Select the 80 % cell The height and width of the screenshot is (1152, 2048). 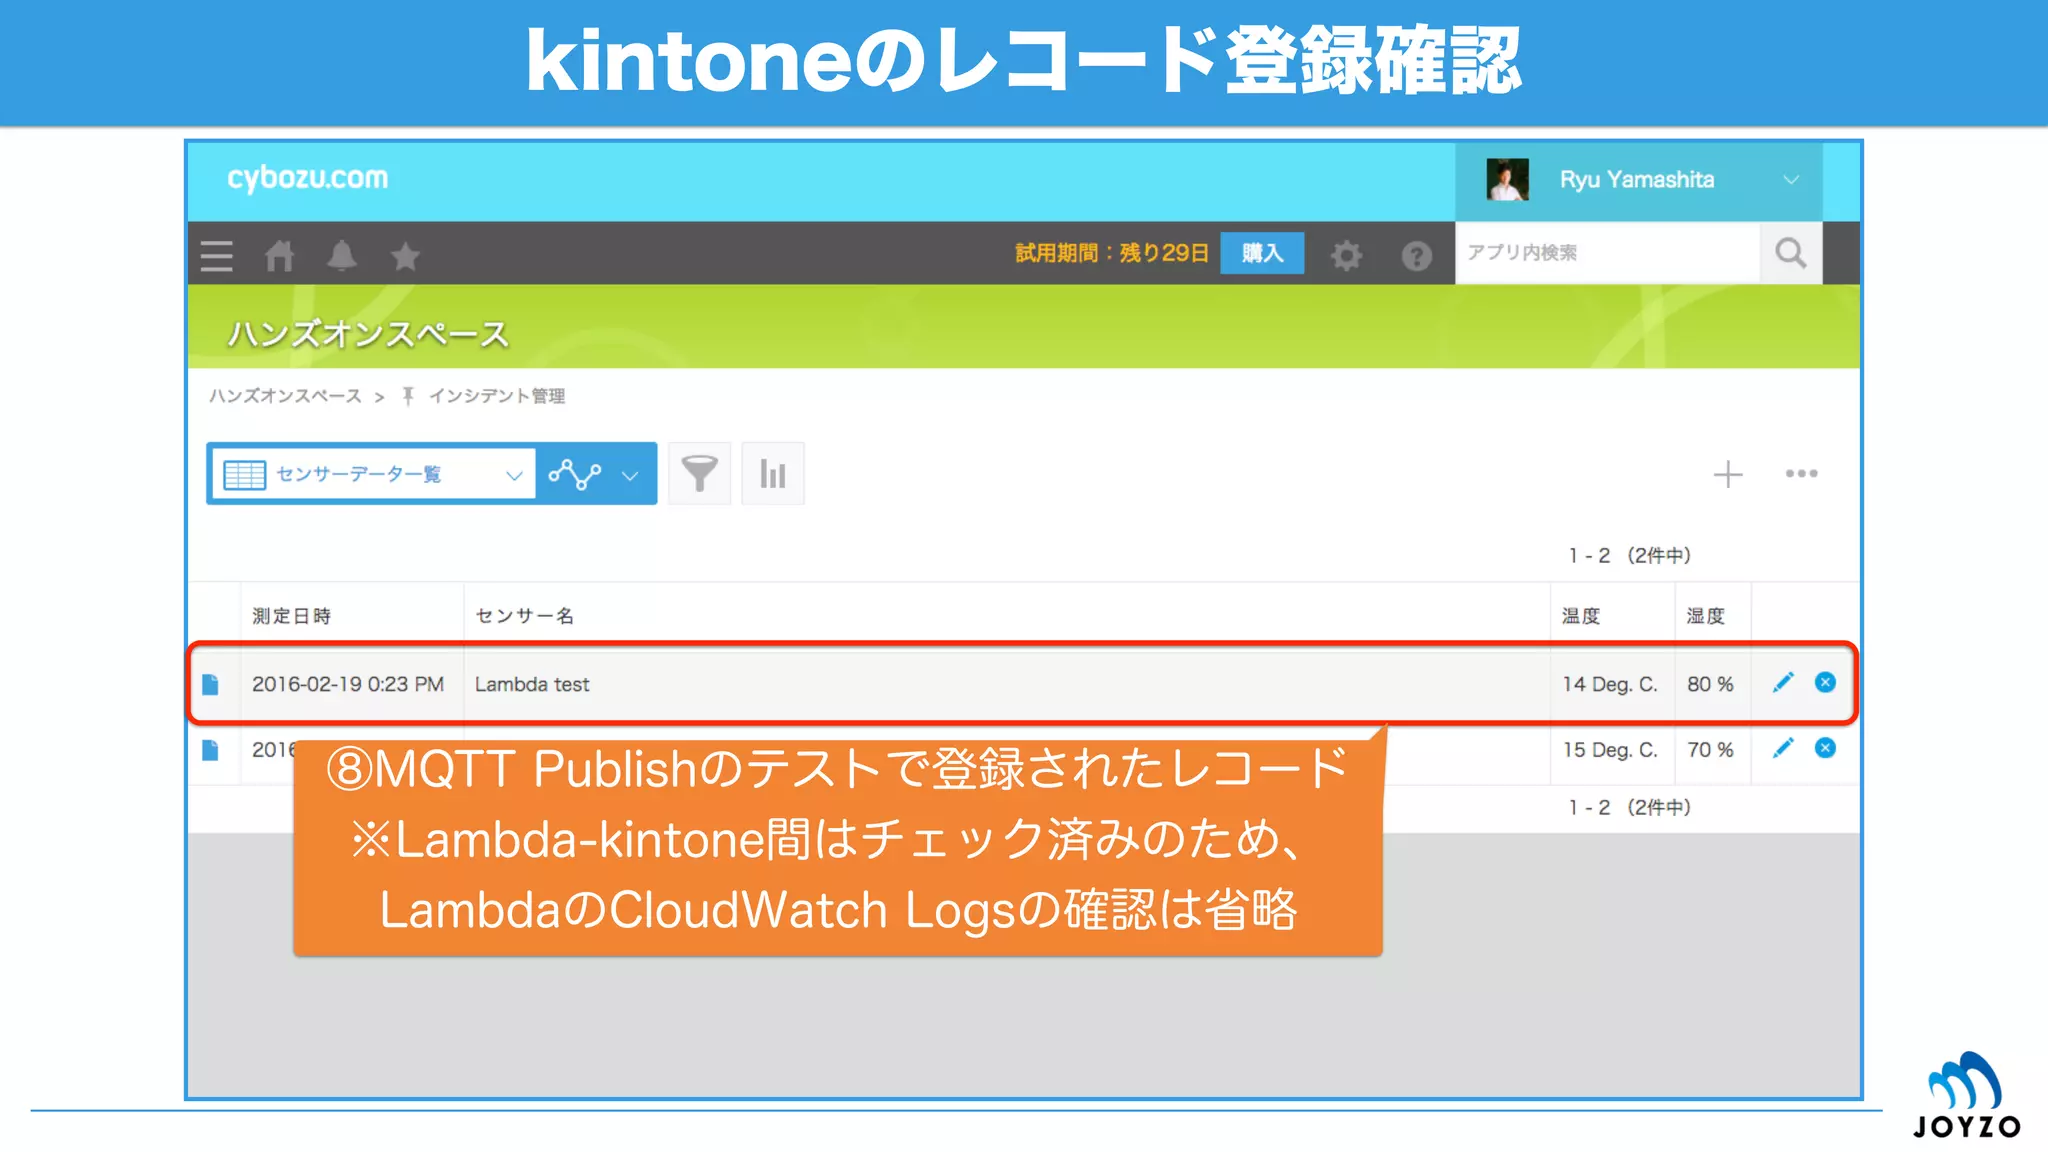[1710, 684]
